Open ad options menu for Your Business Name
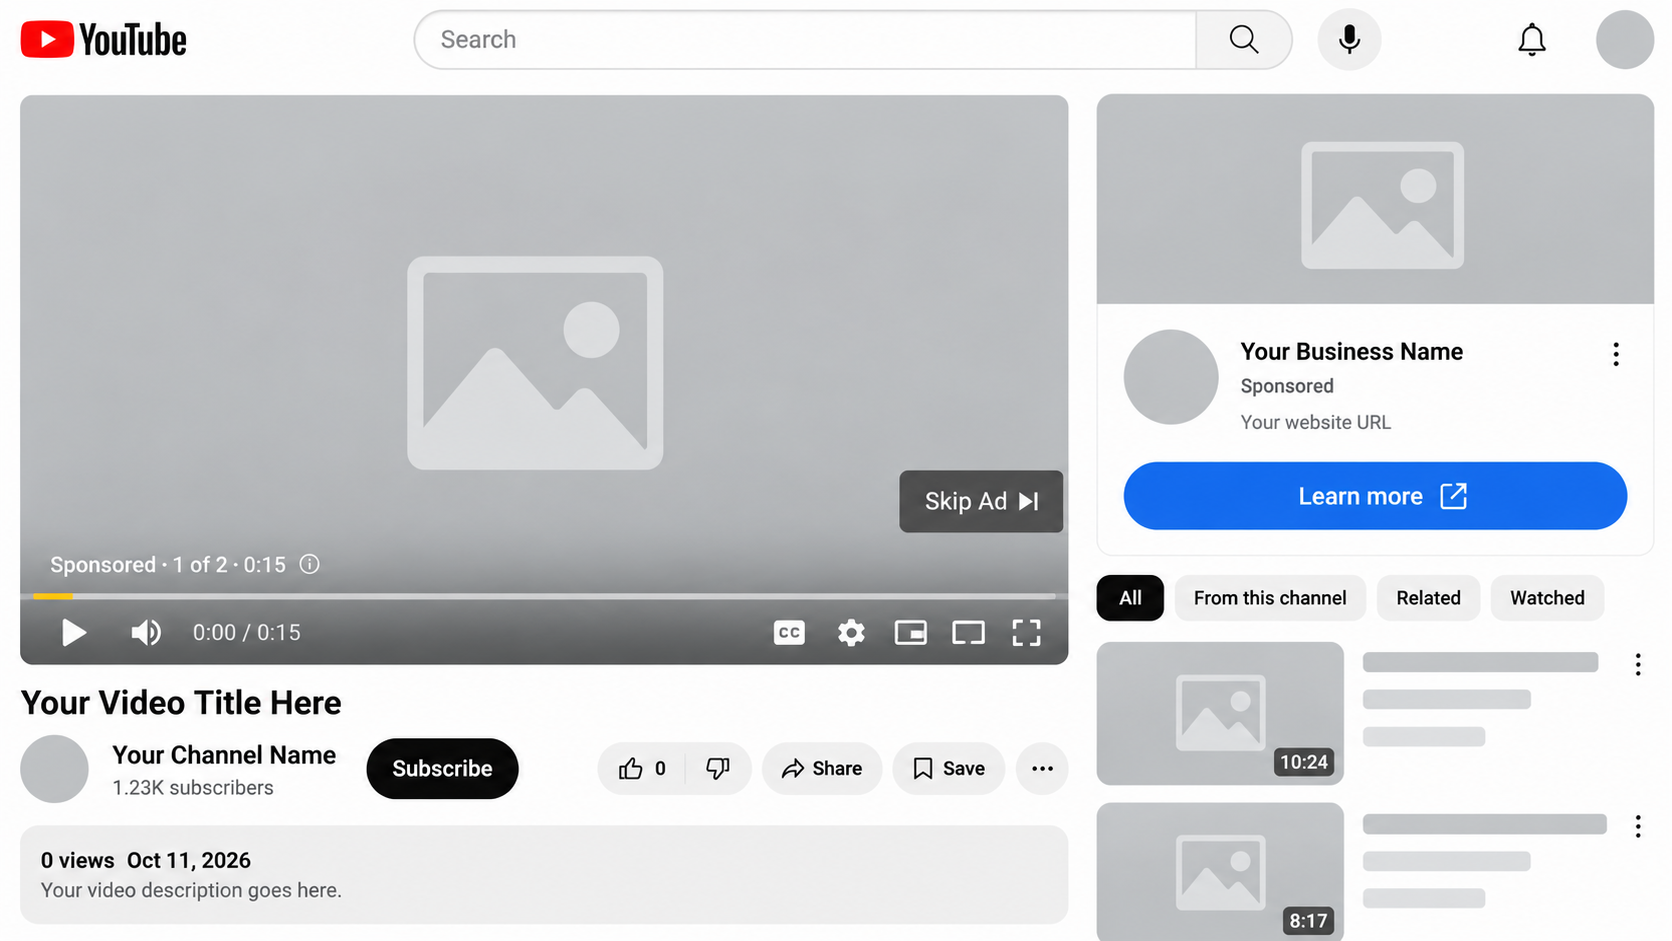Screen dimensions: 1672x941 [x=1615, y=354]
